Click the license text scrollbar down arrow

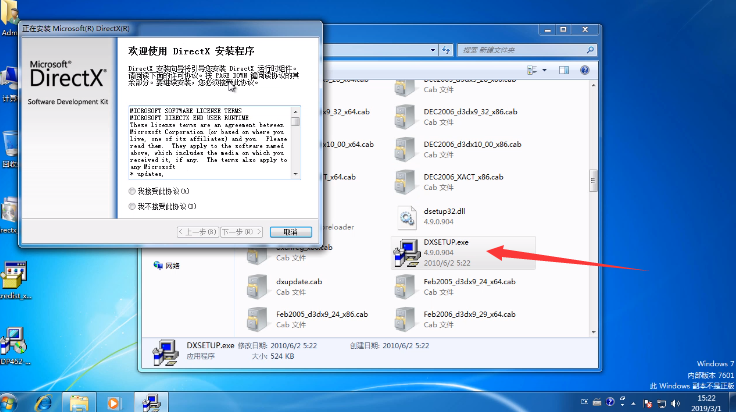coord(295,174)
